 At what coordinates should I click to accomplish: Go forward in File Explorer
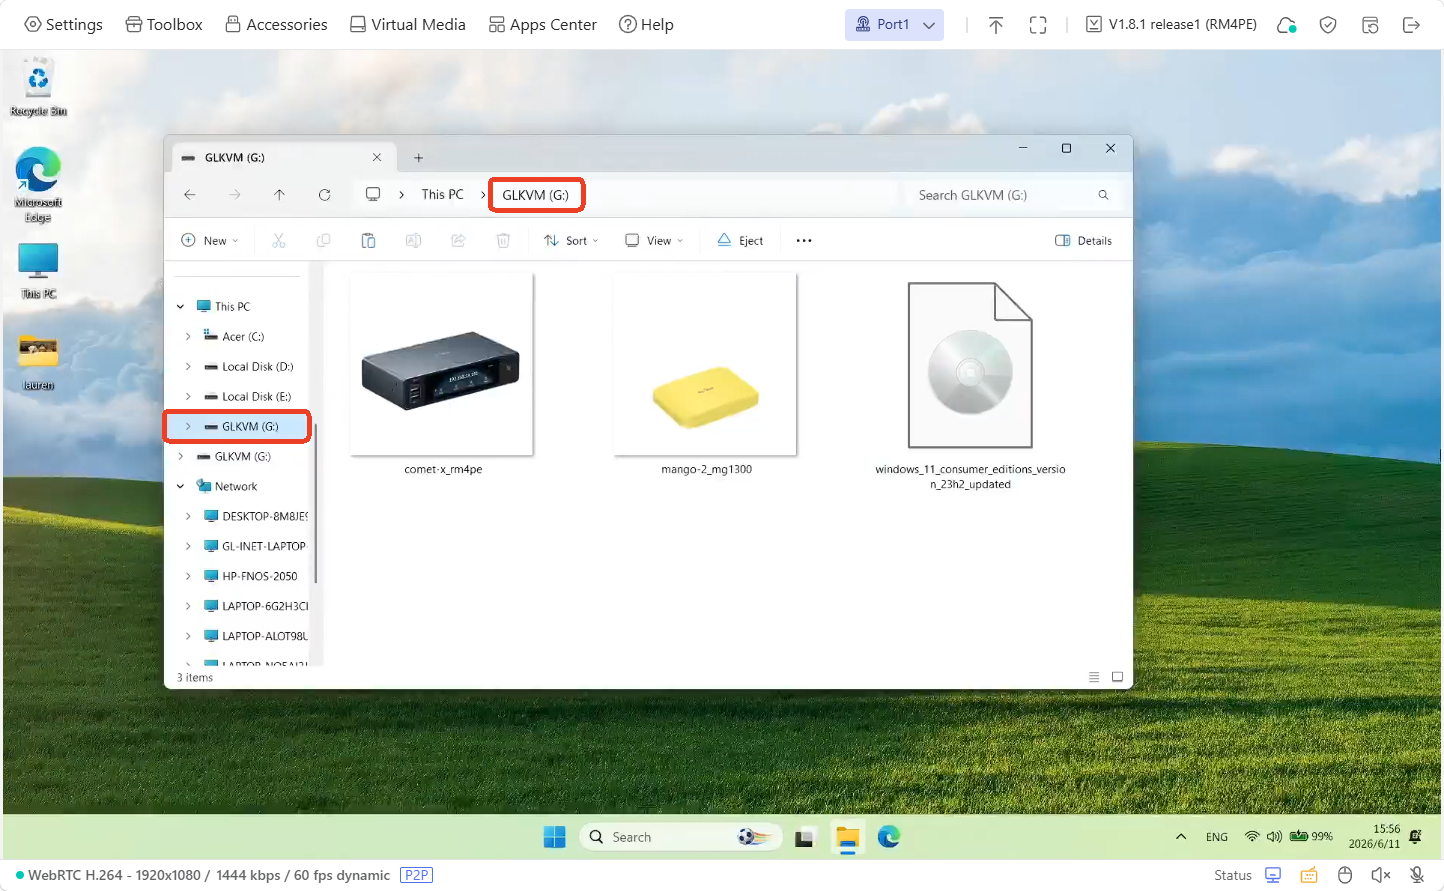click(235, 194)
